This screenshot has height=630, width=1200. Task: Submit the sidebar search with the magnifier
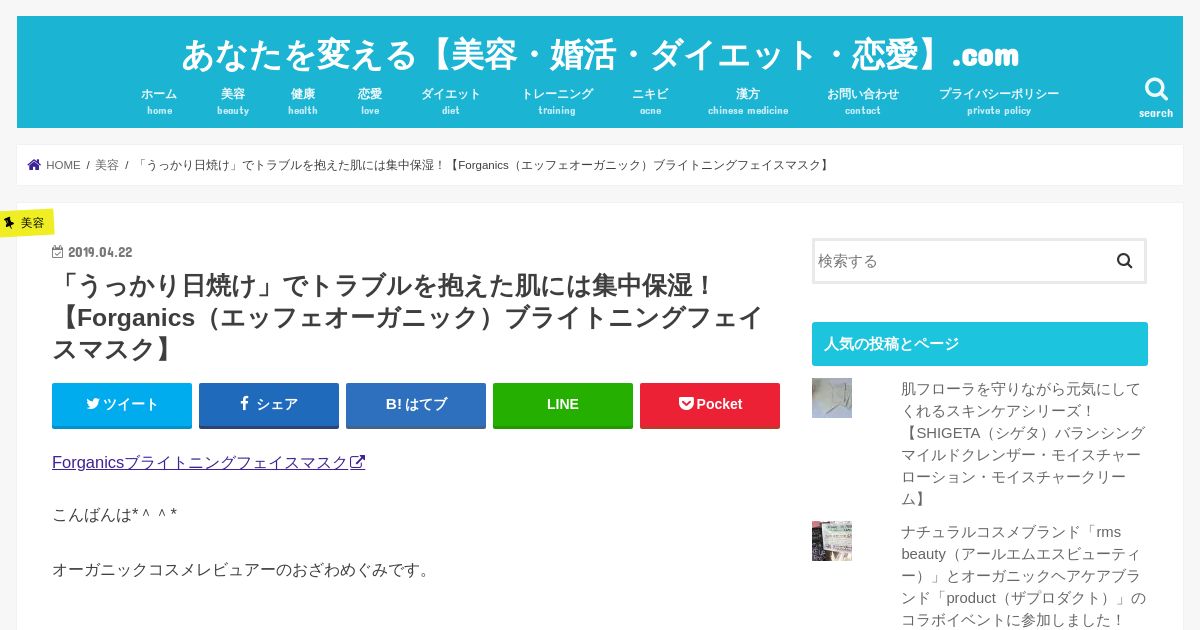pos(1125,261)
